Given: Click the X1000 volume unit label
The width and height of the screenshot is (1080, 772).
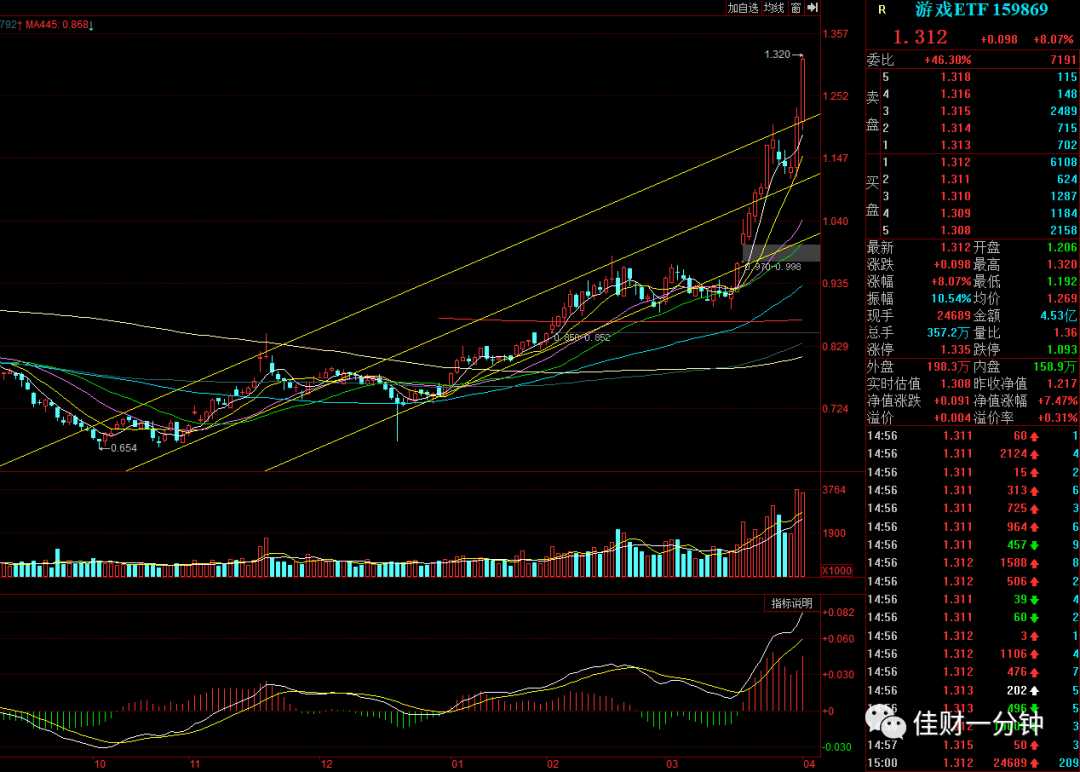Looking at the screenshot, I should tap(837, 570).
